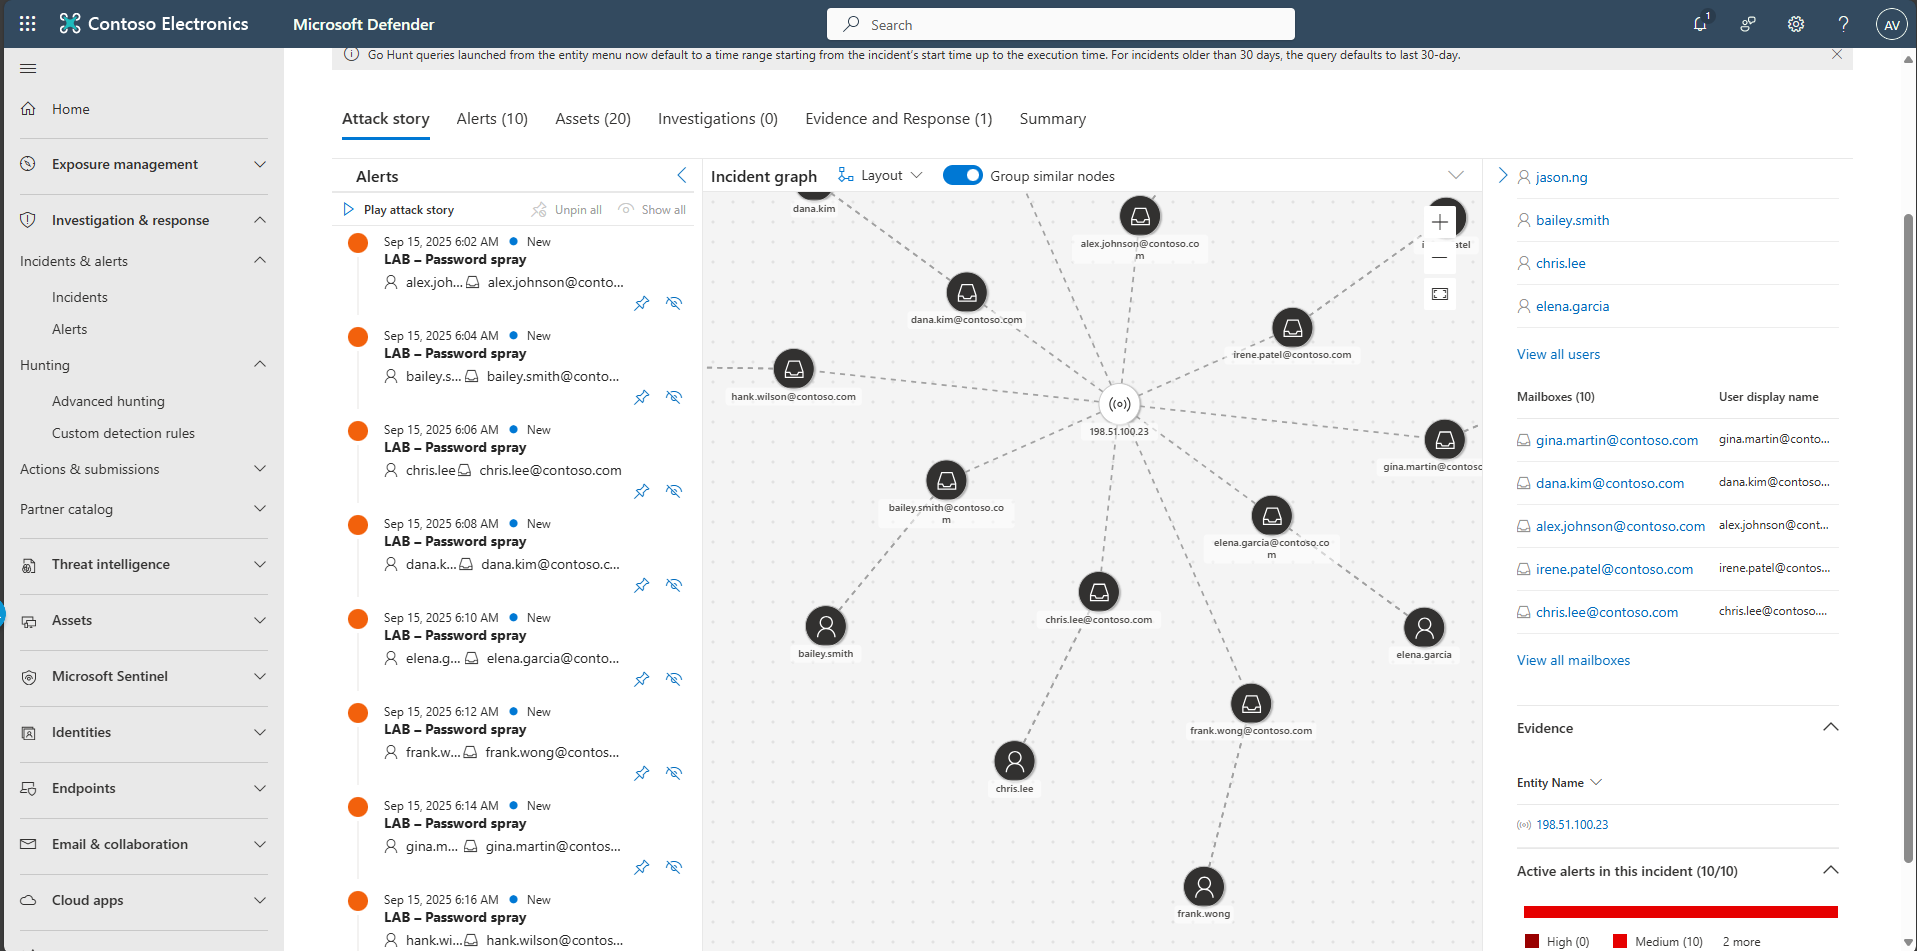The width and height of the screenshot is (1917, 951).
Task: Hide the 6:08 AM alert from graph
Action: [674, 585]
